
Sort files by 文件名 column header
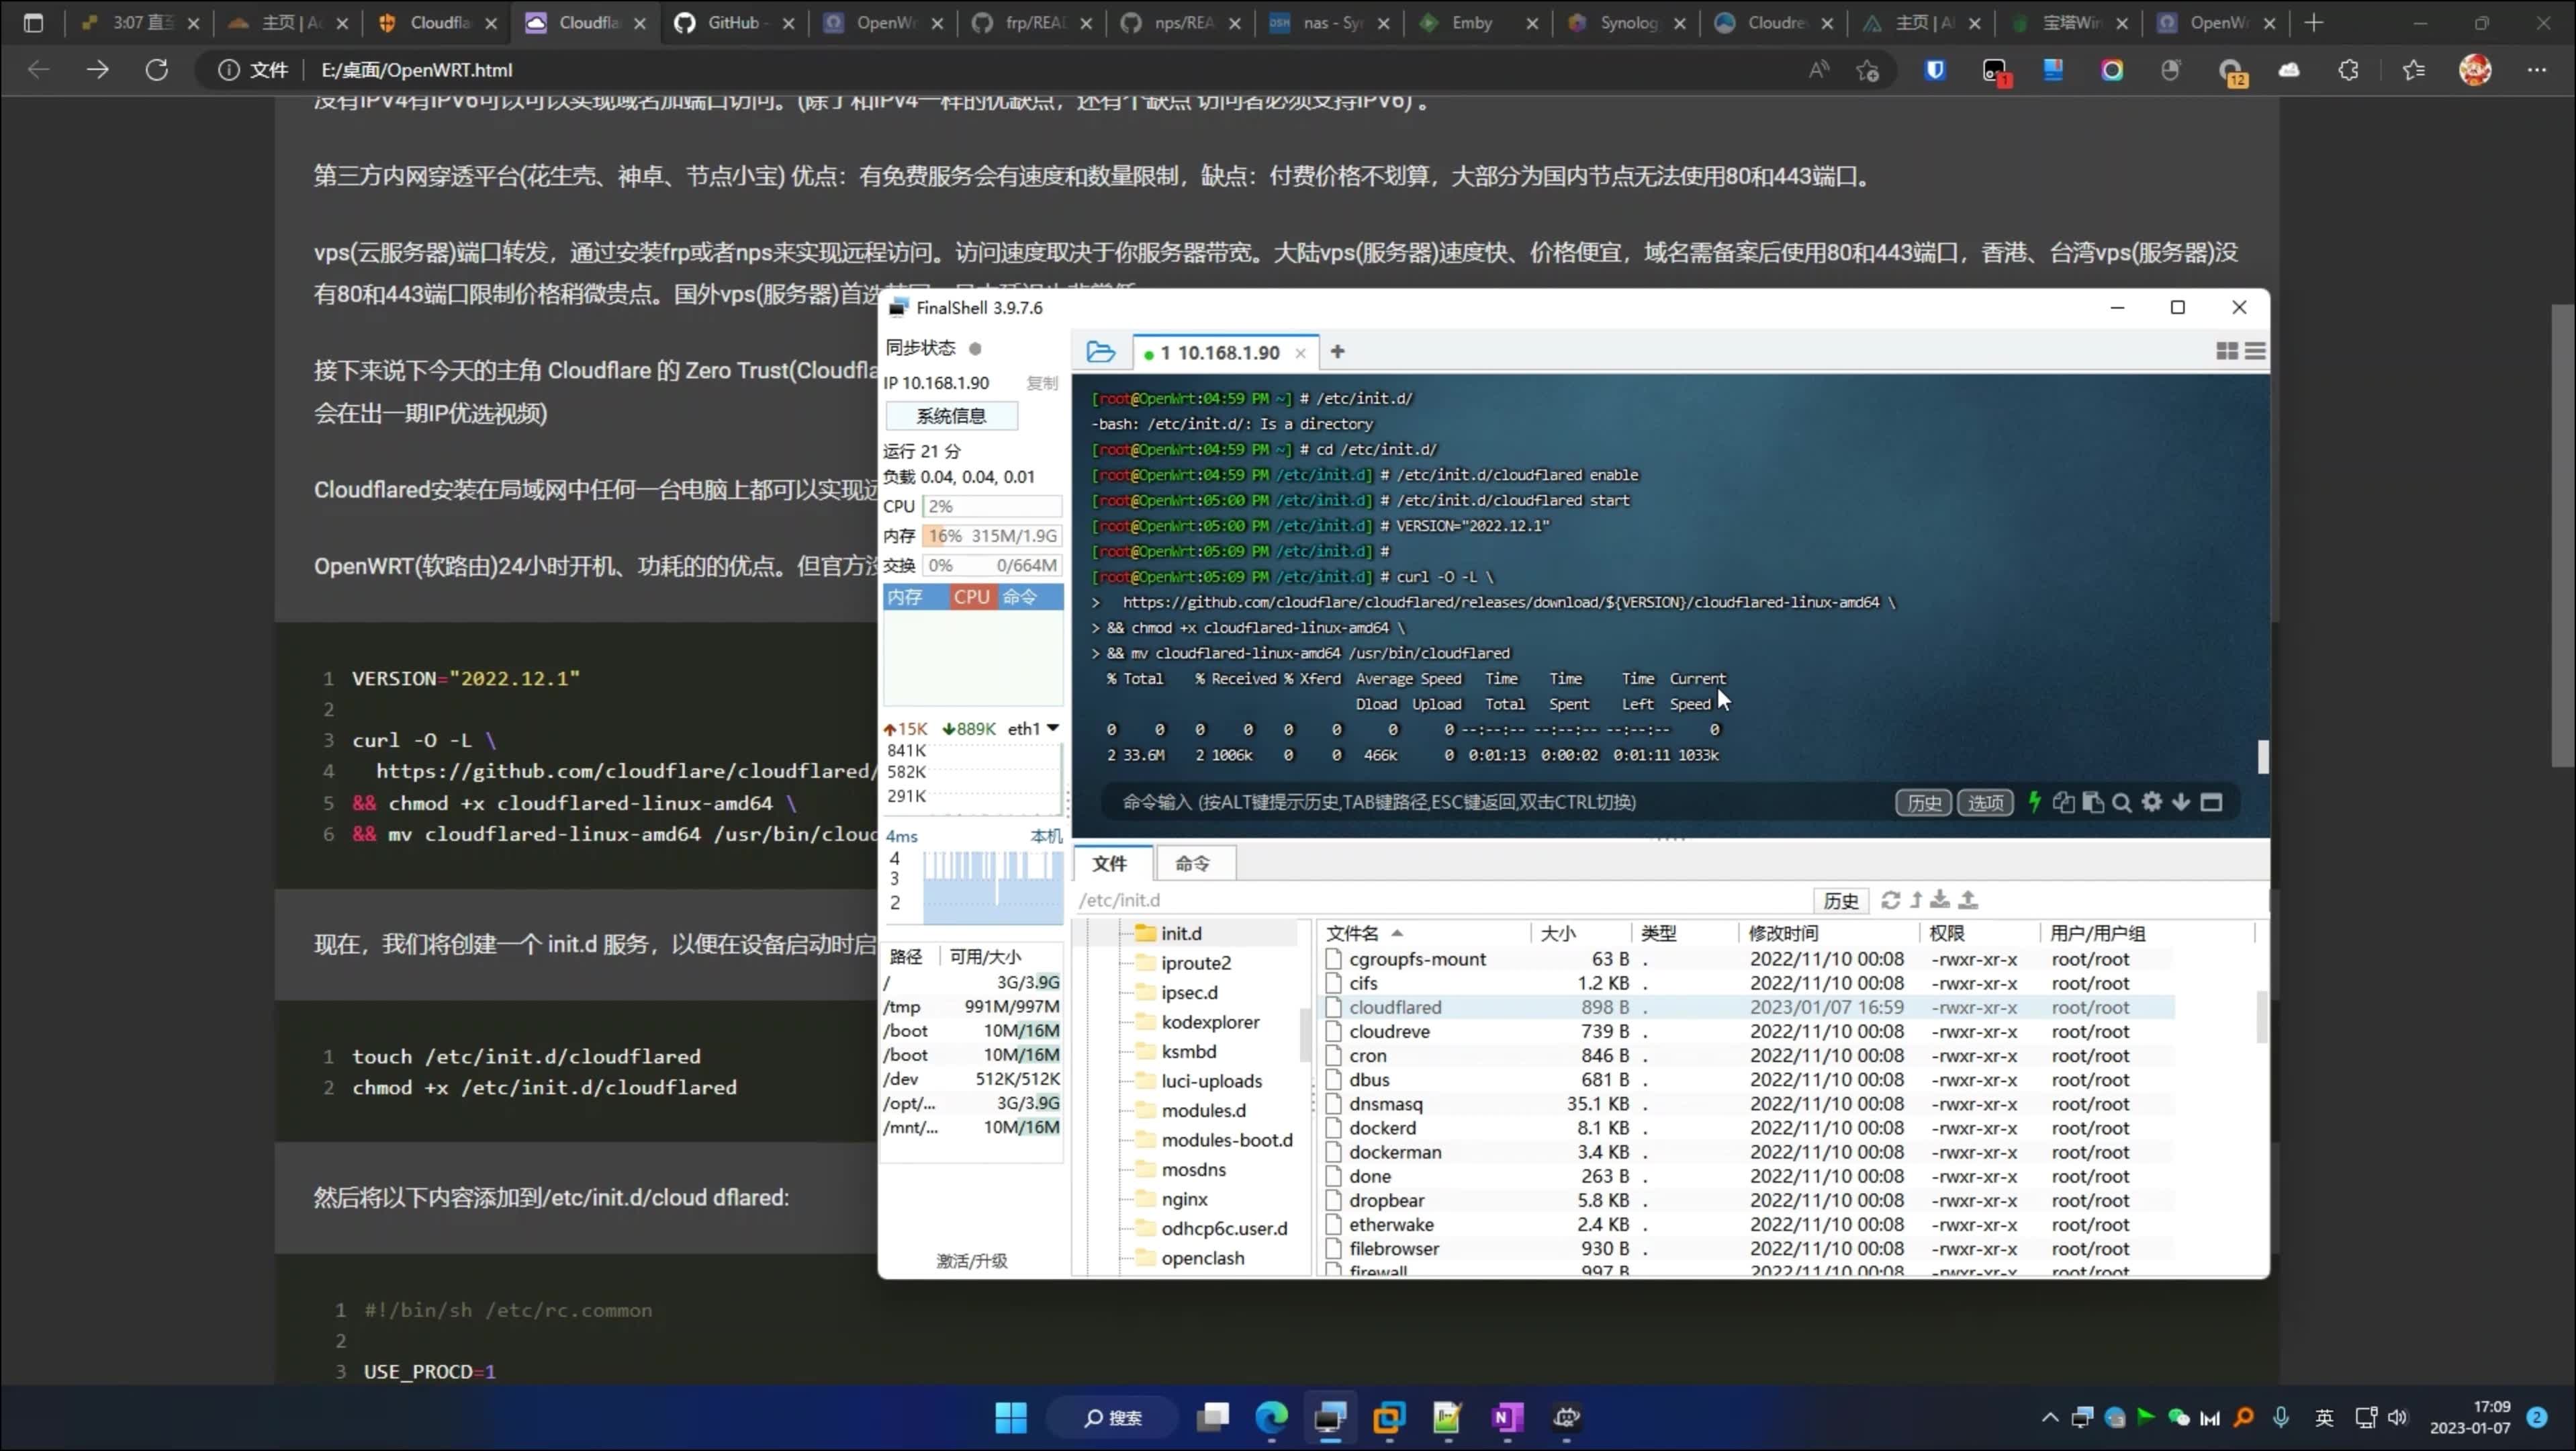[1352, 933]
